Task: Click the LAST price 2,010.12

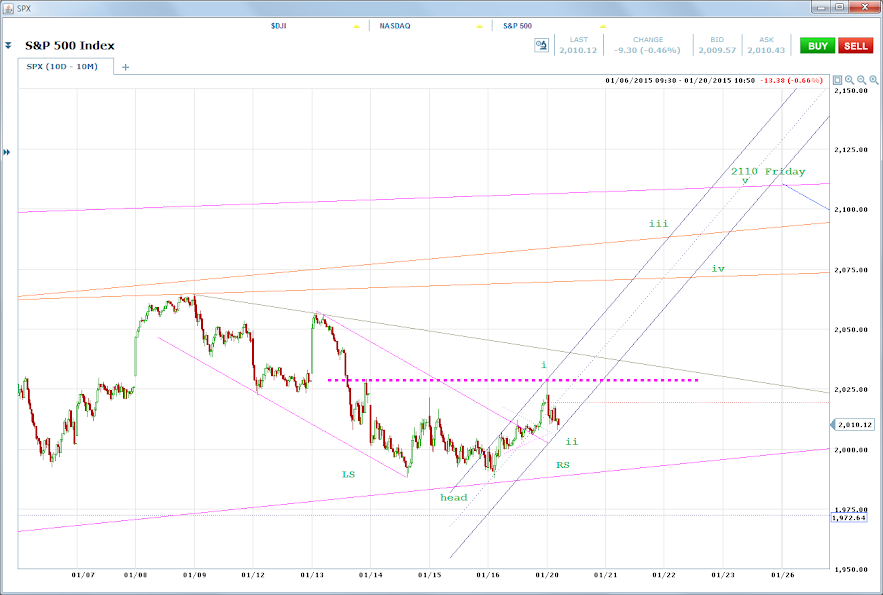Action: pos(578,50)
